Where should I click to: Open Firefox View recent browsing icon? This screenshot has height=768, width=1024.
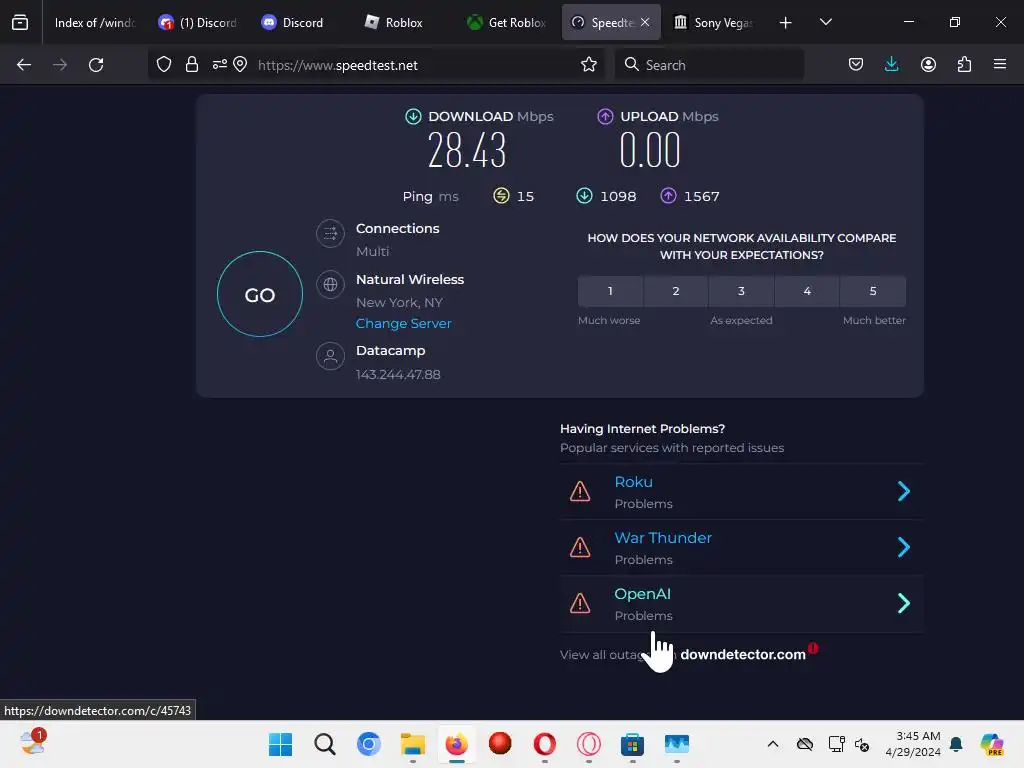click(20, 23)
